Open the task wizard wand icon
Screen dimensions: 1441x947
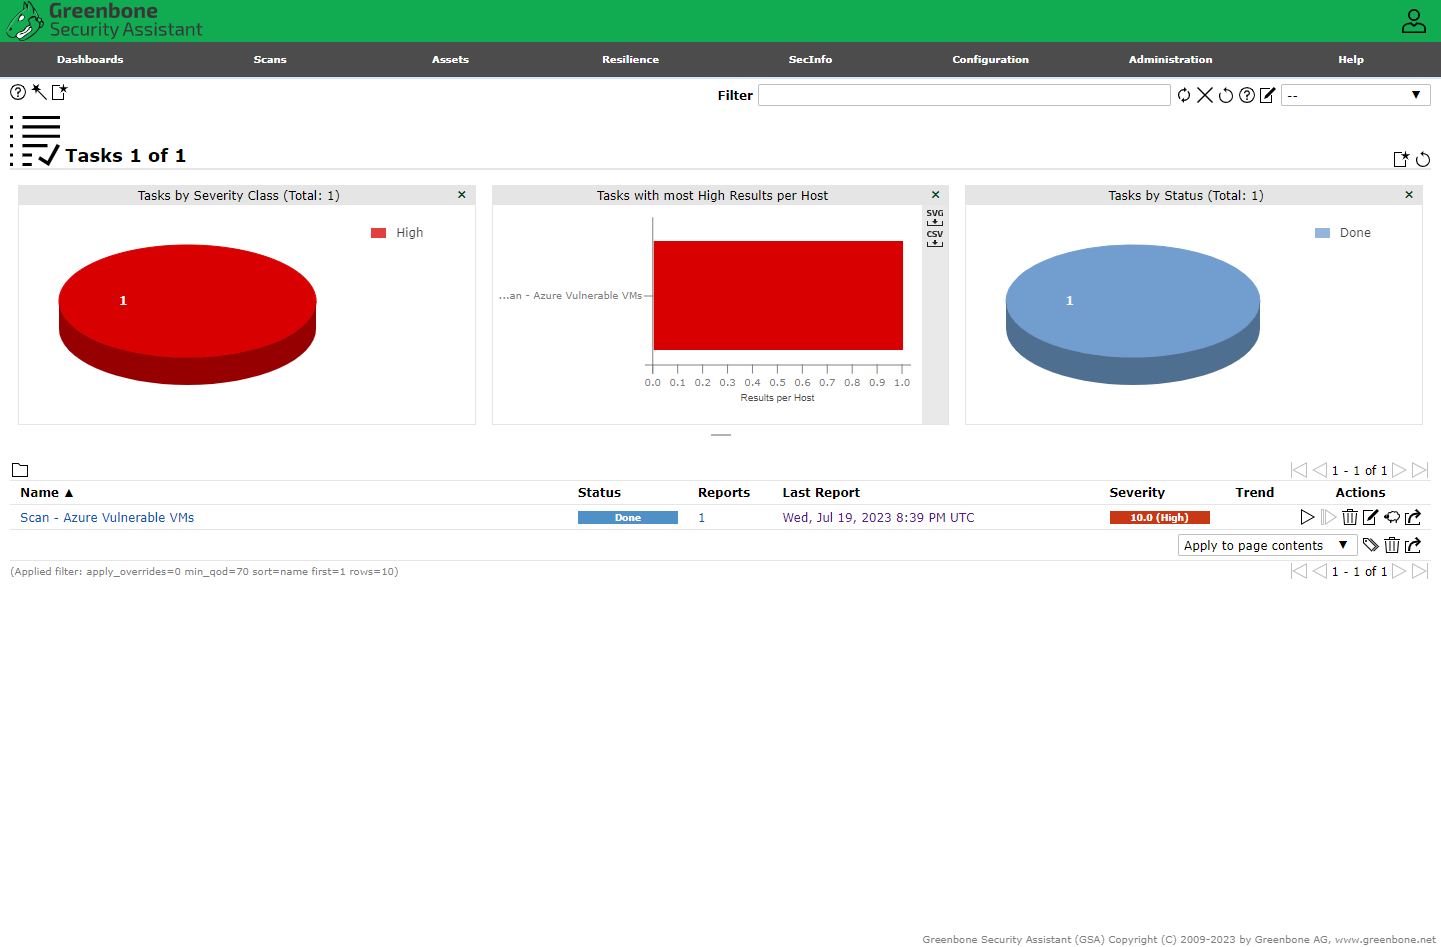39,92
